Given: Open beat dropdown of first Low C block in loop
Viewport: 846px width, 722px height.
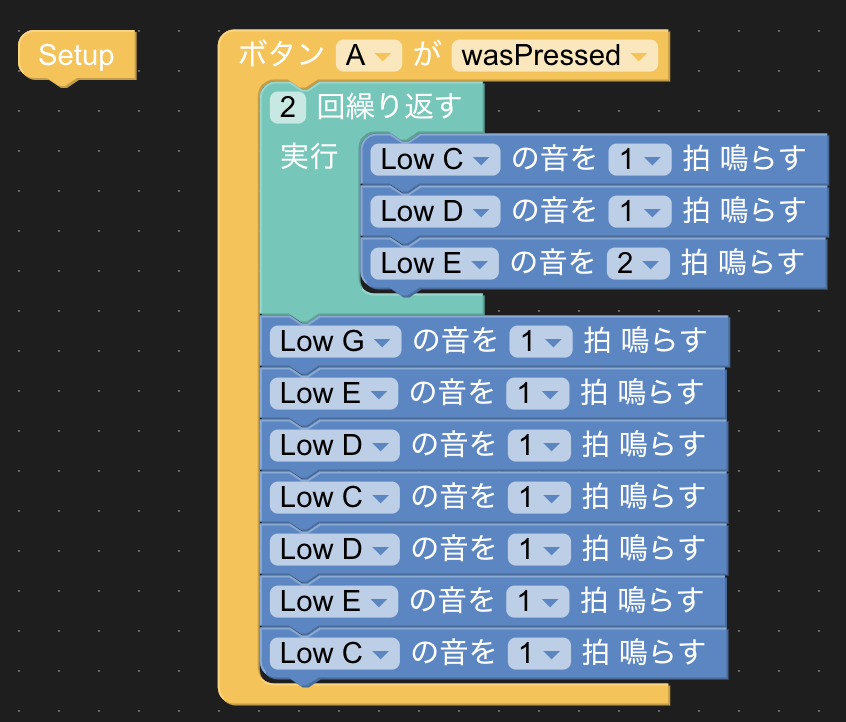Looking at the screenshot, I should [639, 160].
